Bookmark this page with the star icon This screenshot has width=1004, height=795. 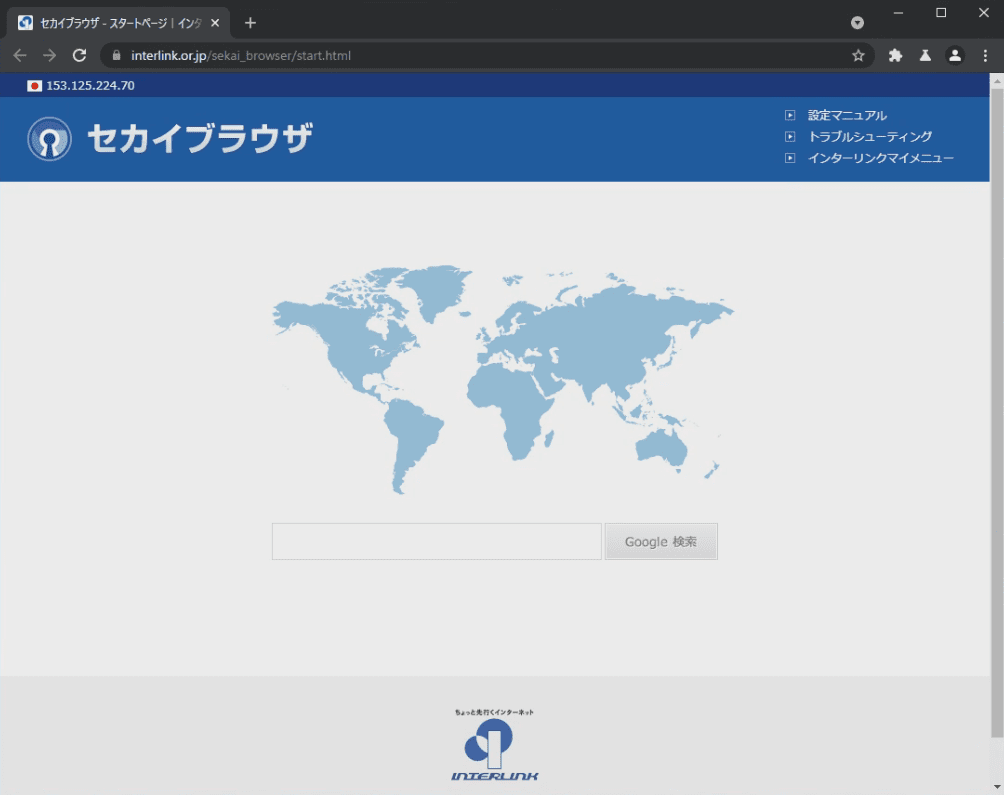tap(858, 56)
